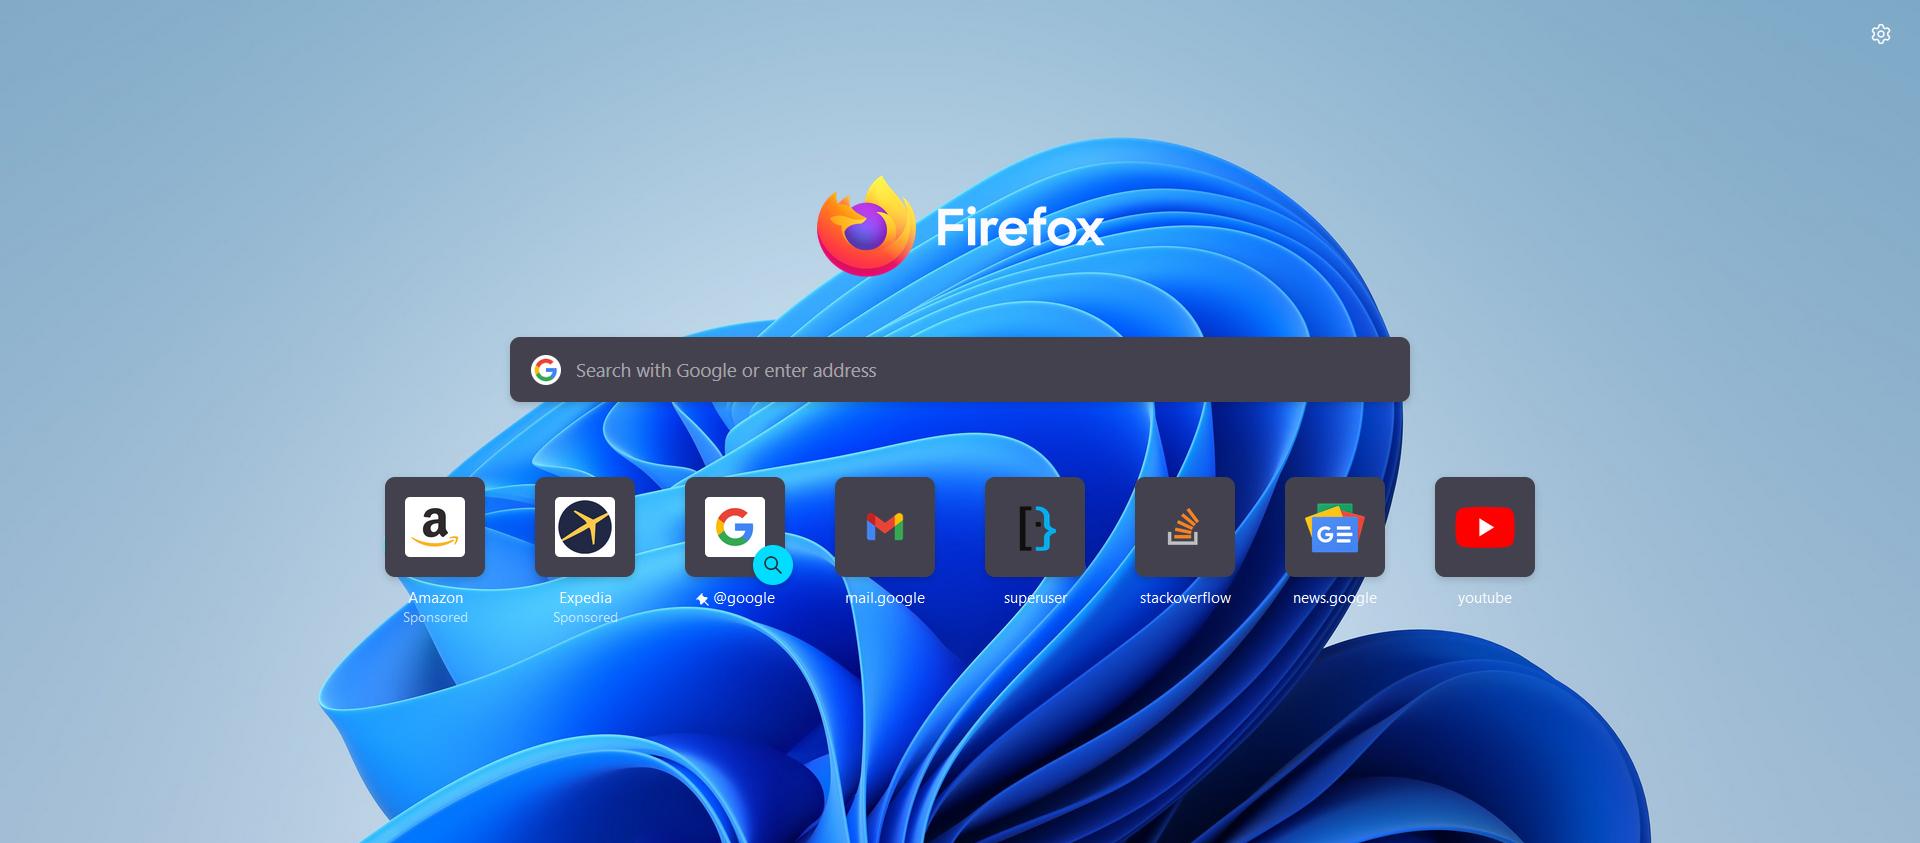Click the superuser label text

pos(1035,598)
